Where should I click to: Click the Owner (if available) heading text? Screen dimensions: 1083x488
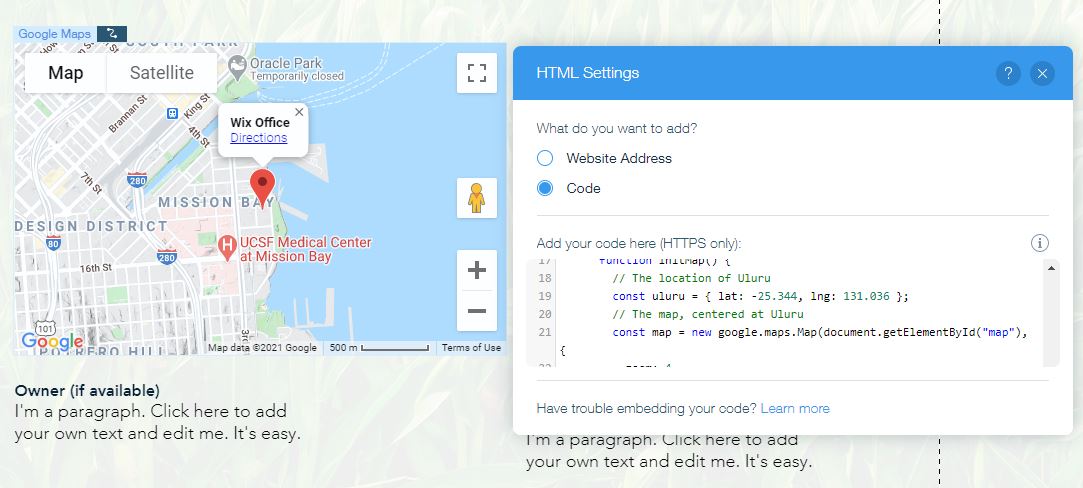[x=87, y=391]
